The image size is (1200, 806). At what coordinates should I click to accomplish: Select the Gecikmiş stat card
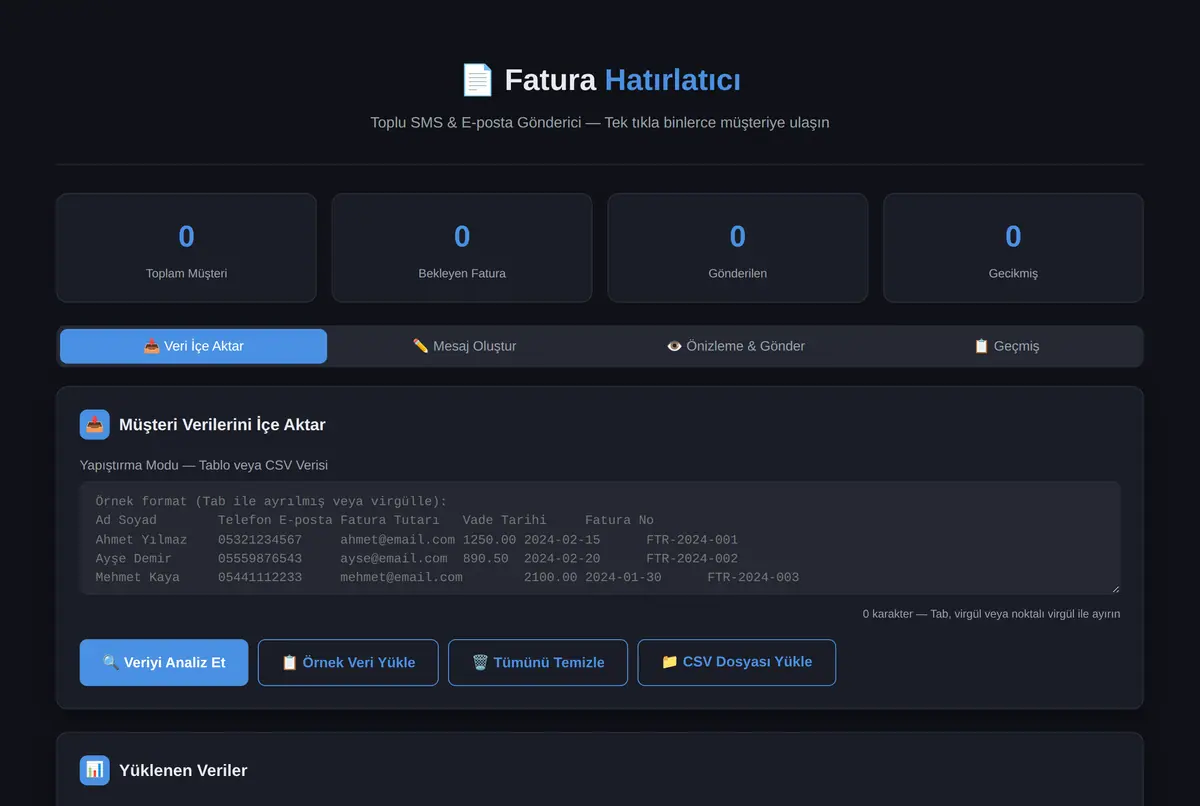click(x=1013, y=248)
